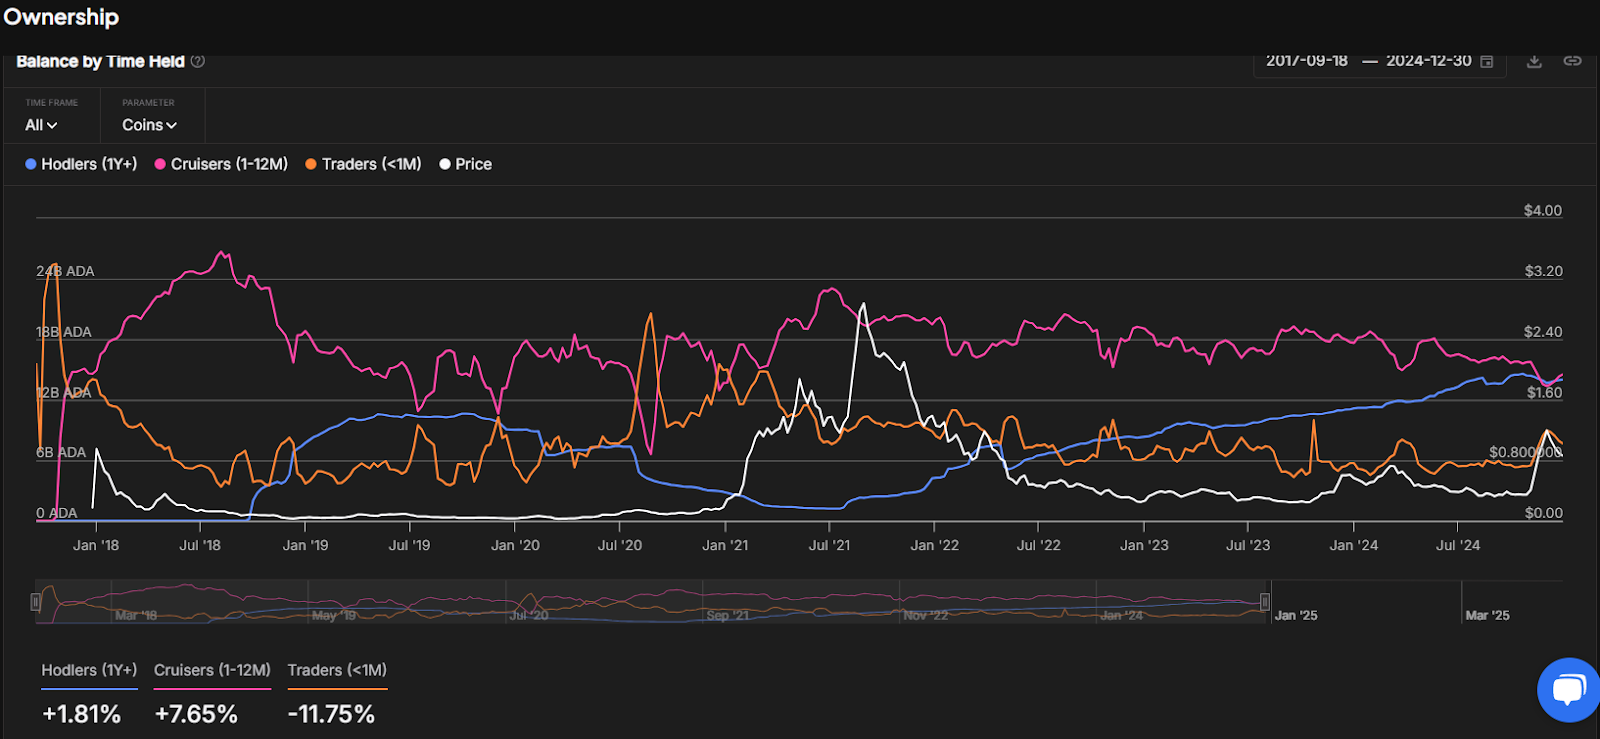The height and width of the screenshot is (739, 1600).
Task: Grab the left range navigator handle
Action: pyautogui.click(x=36, y=602)
